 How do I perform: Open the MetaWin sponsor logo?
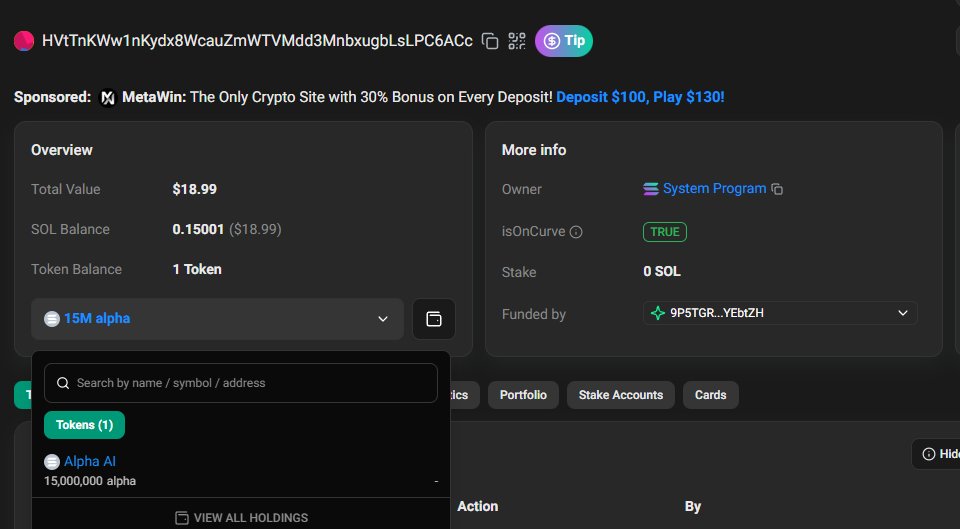(108, 97)
